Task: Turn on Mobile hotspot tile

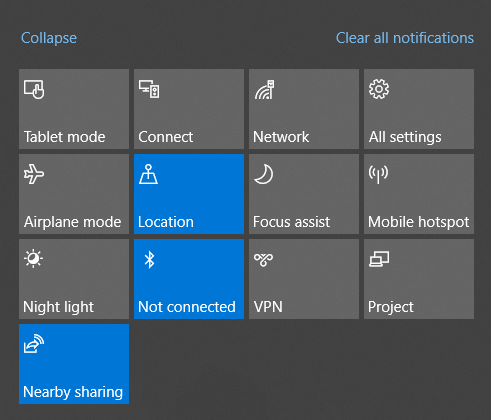Action: tap(419, 194)
